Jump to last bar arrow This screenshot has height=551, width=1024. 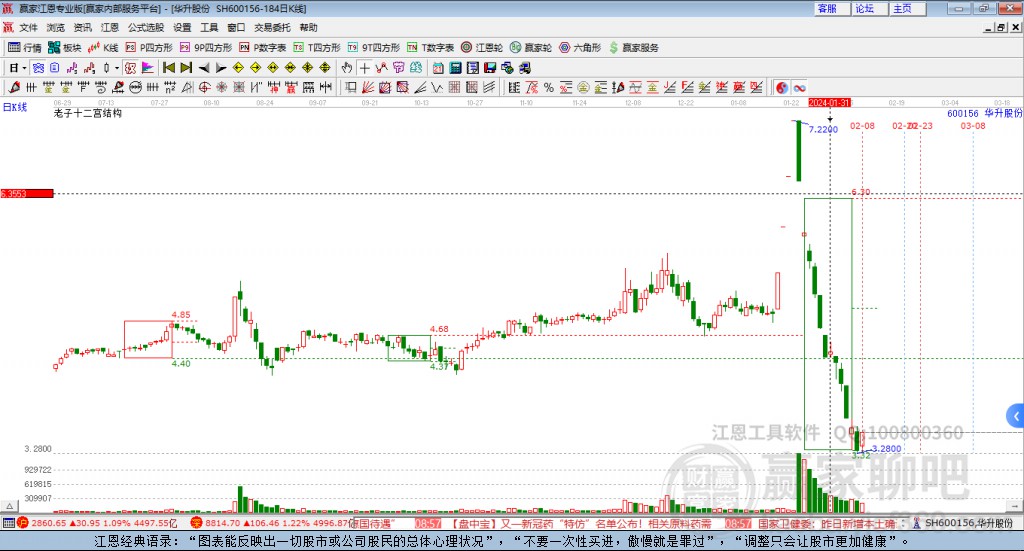[186, 68]
